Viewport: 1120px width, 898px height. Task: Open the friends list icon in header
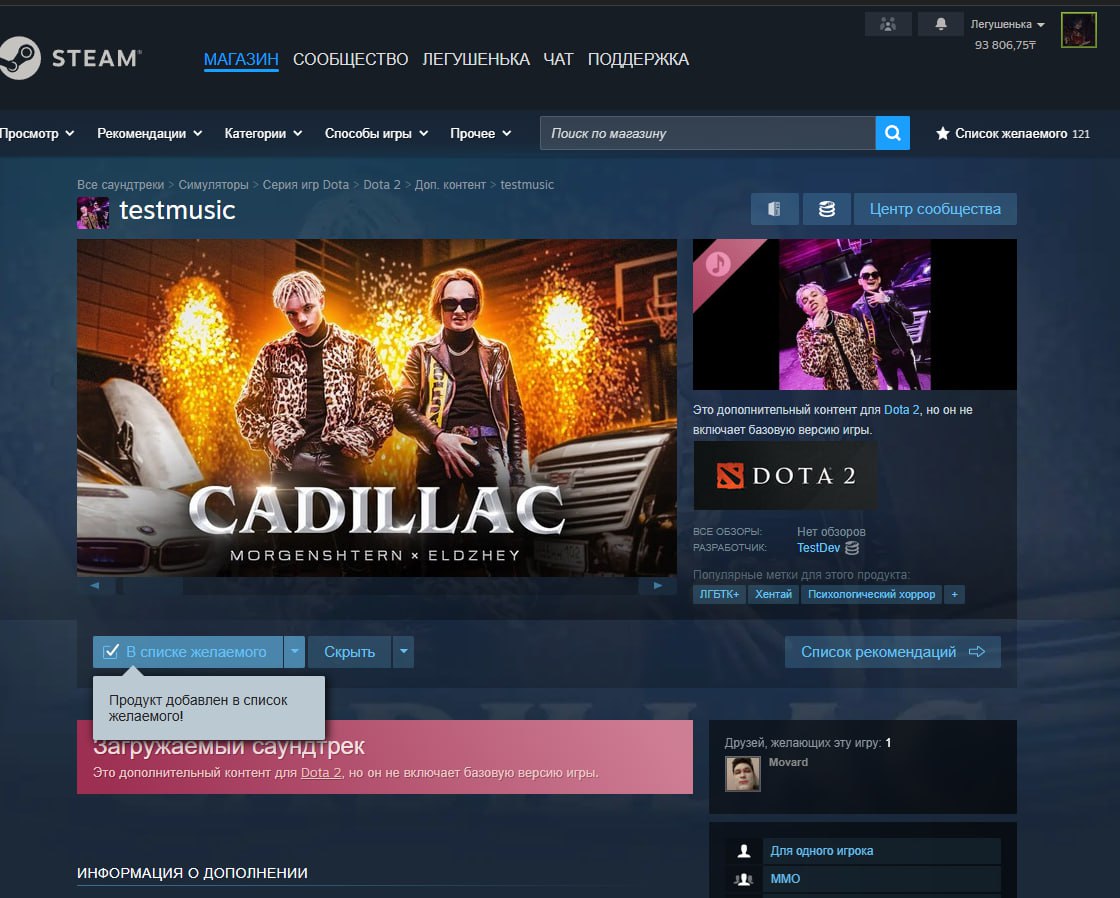click(x=888, y=23)
